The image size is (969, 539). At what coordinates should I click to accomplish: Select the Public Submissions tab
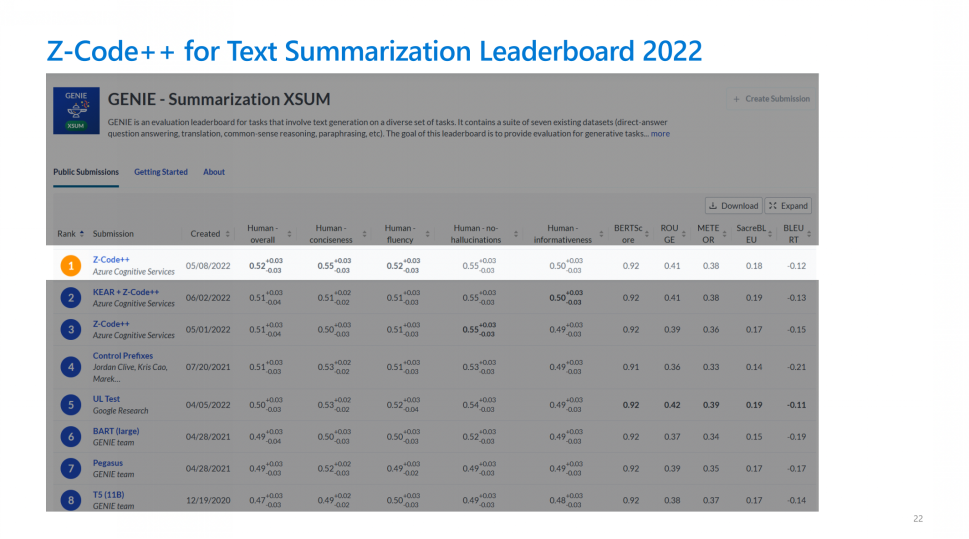[x=86, y=172]
